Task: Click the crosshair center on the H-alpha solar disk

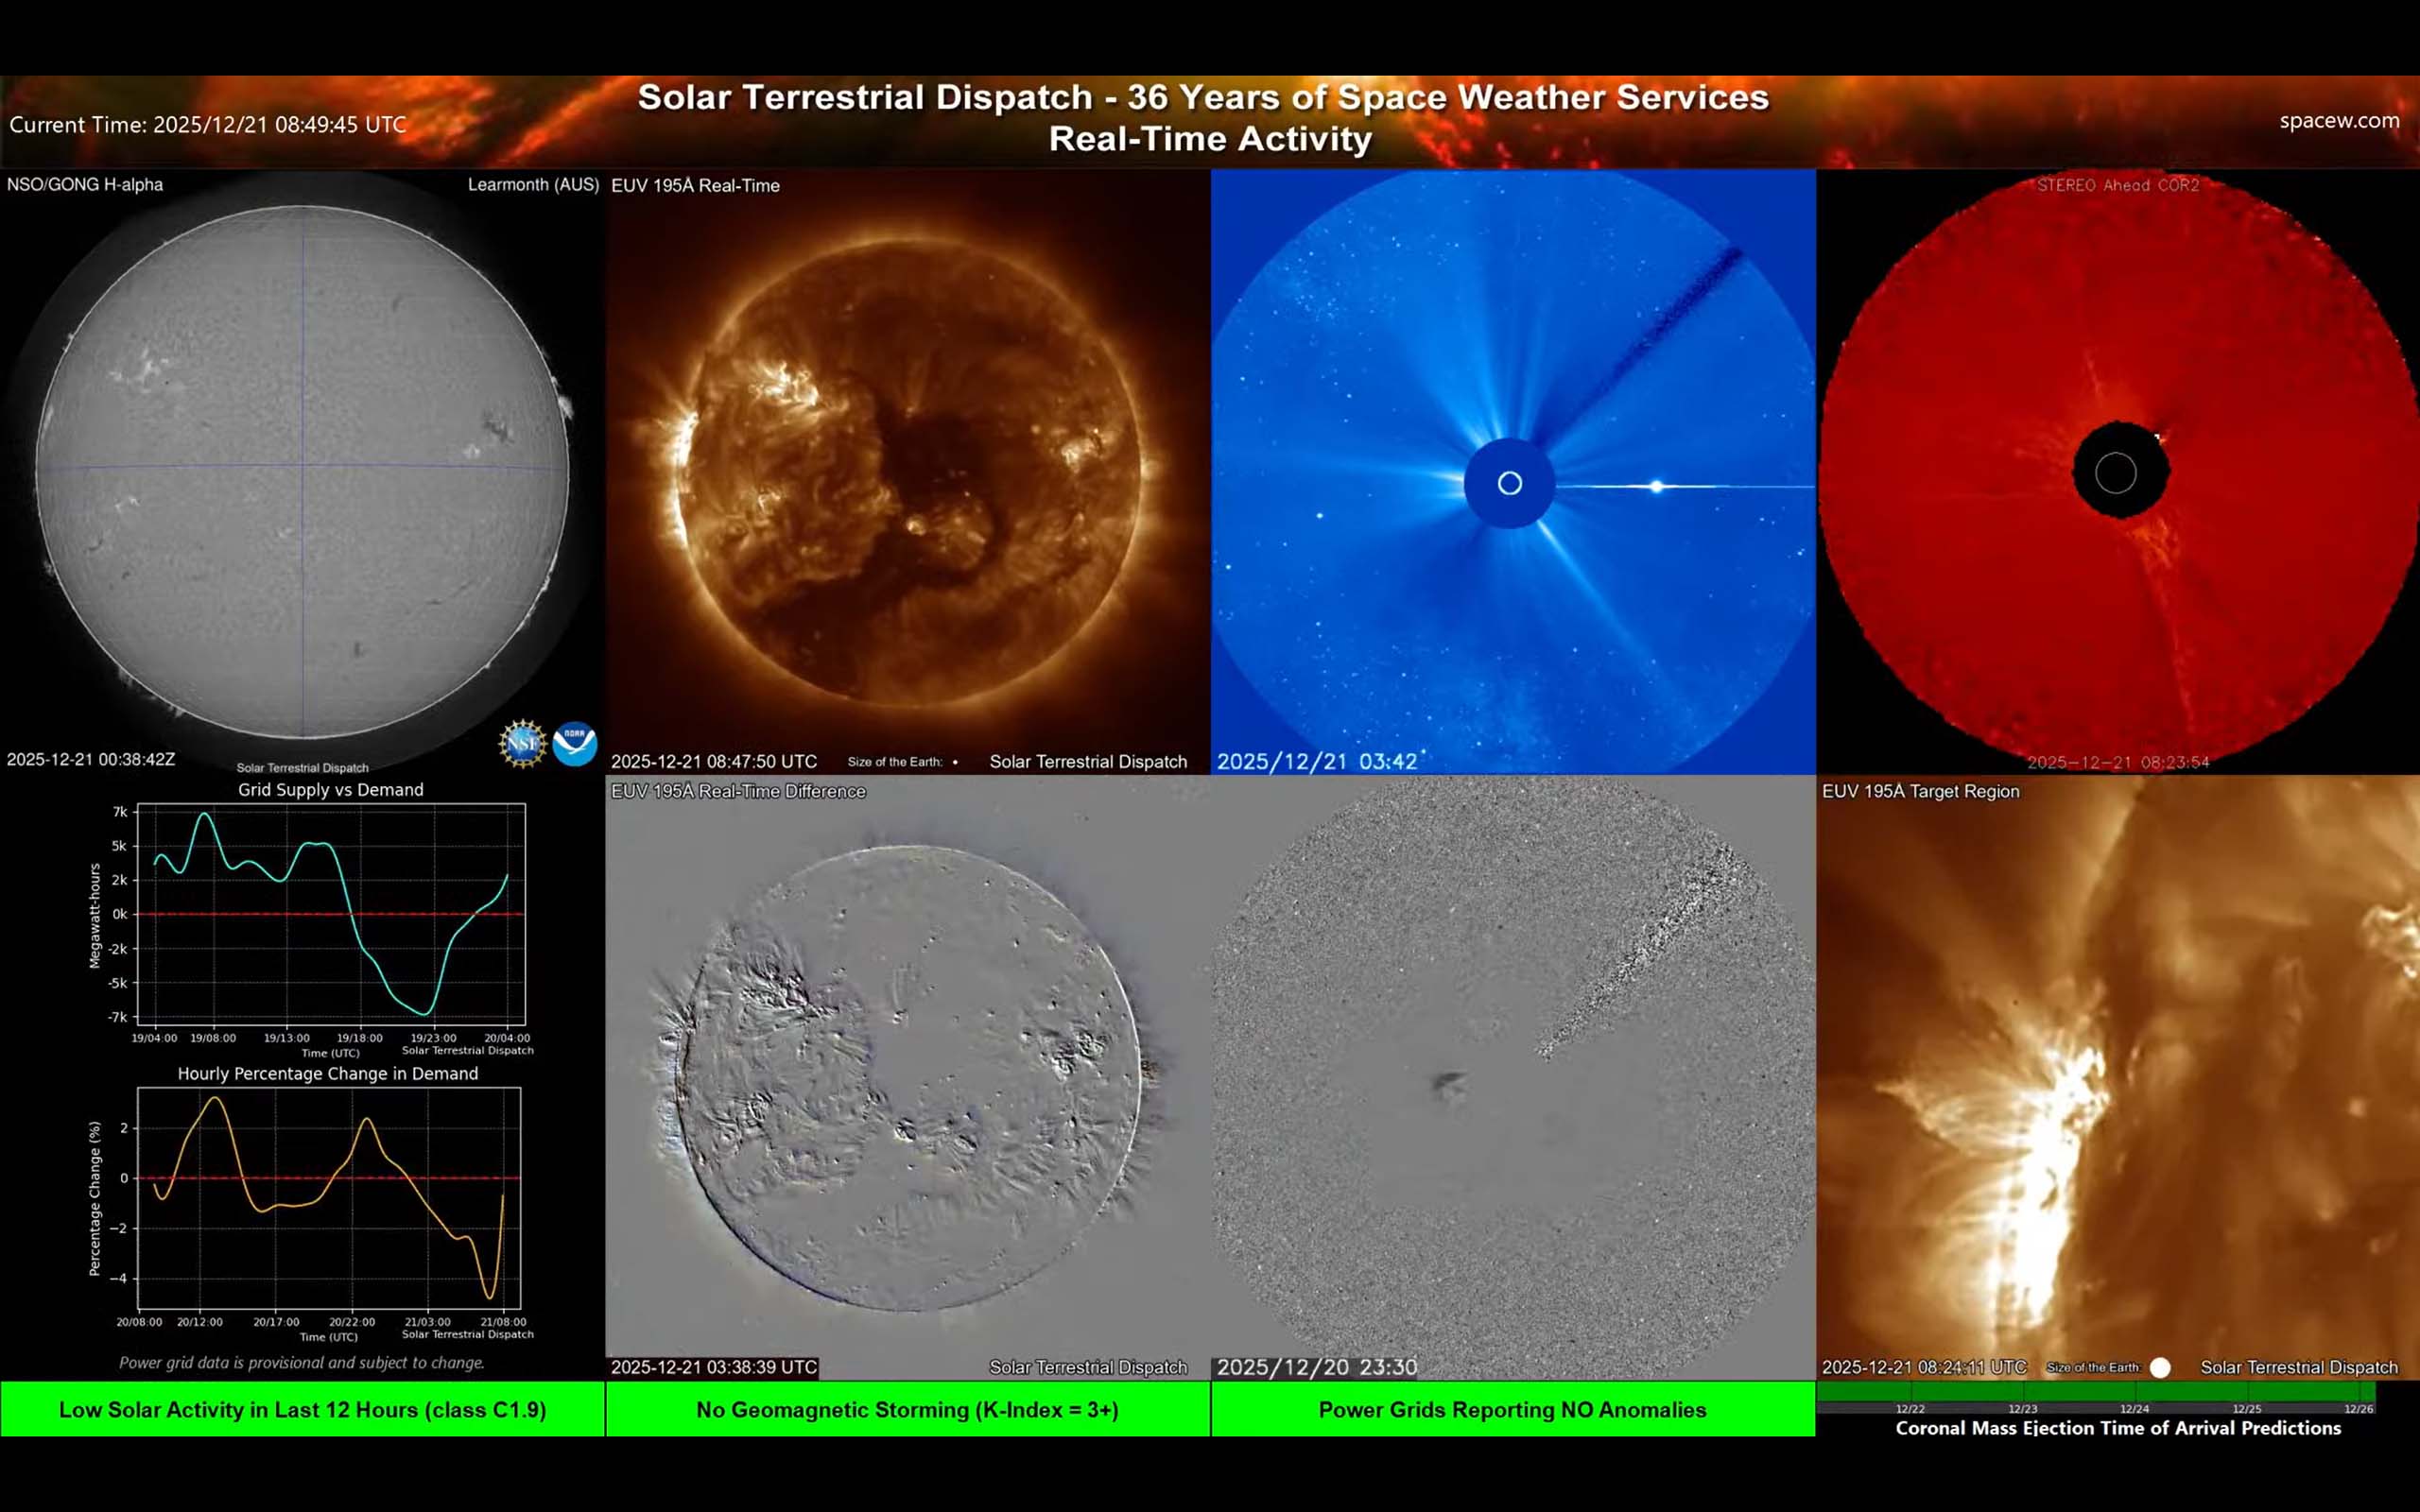Action: (x=303, y=466)
